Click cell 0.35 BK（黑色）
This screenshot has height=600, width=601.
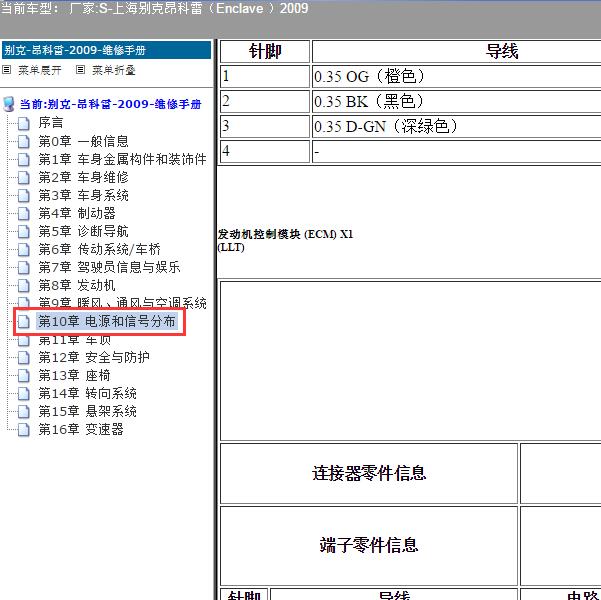click(x=456, y=101)
